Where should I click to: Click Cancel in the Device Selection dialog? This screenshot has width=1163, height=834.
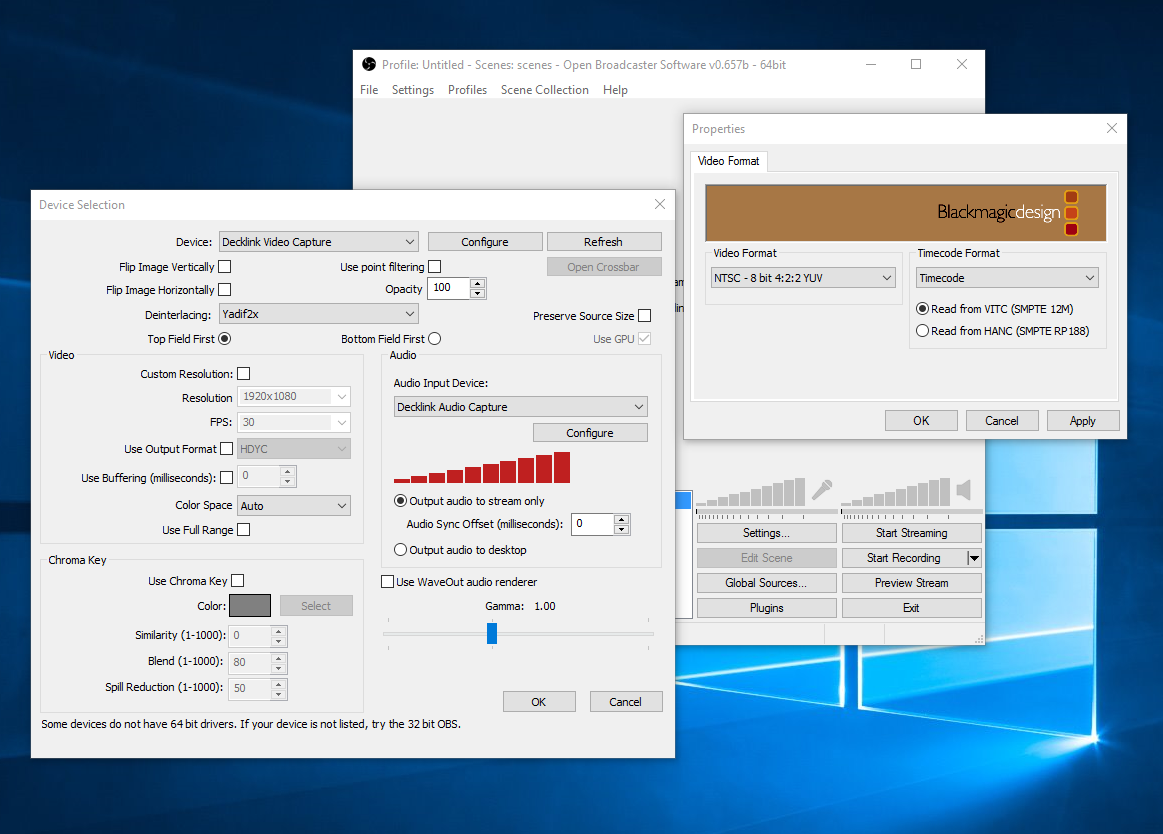tap(625, 702)
